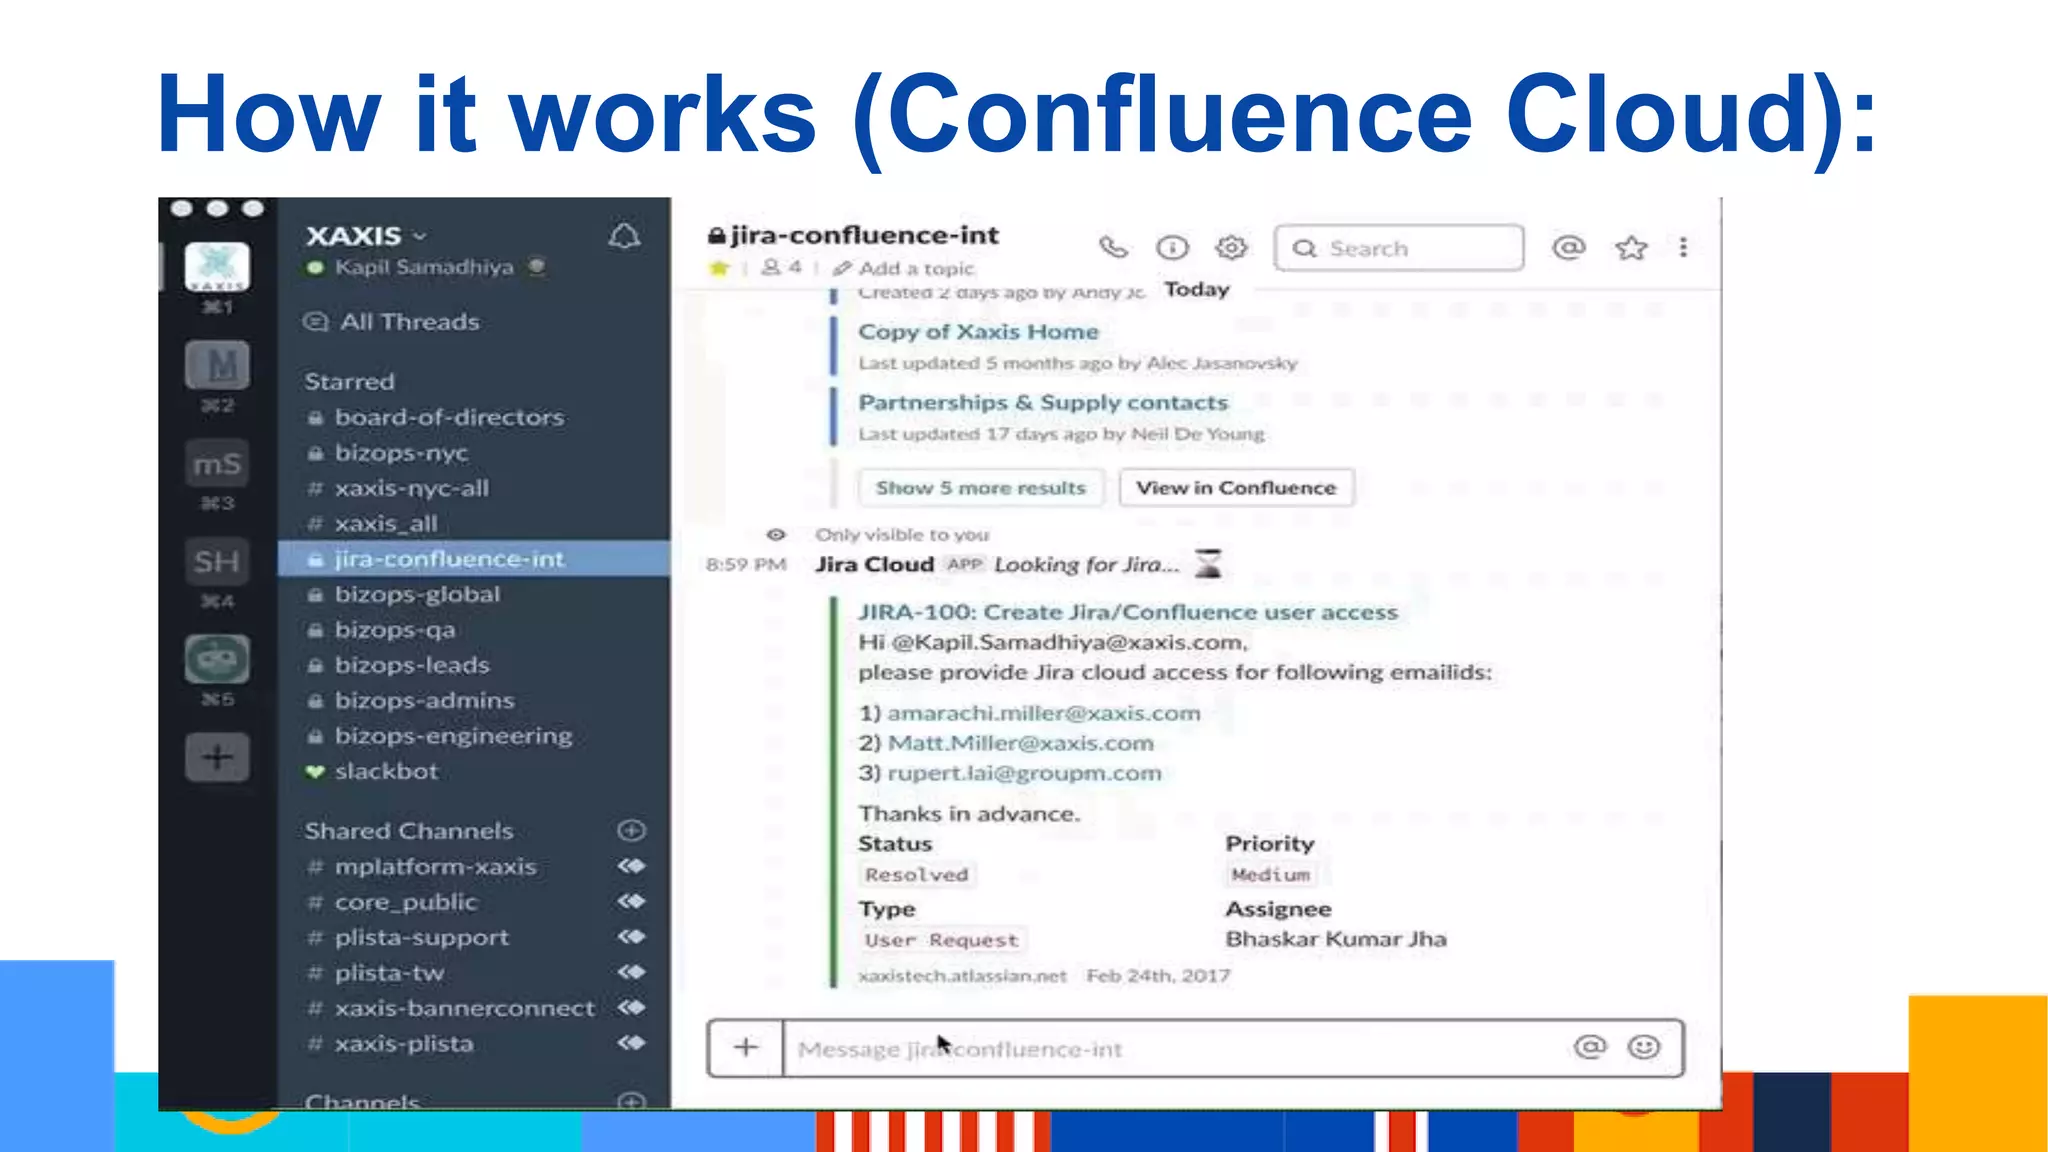Add a shared channel with the plus icon
Image resolution: width=2048 pixels, height=1152 pixels.
(x=631, y=830)
